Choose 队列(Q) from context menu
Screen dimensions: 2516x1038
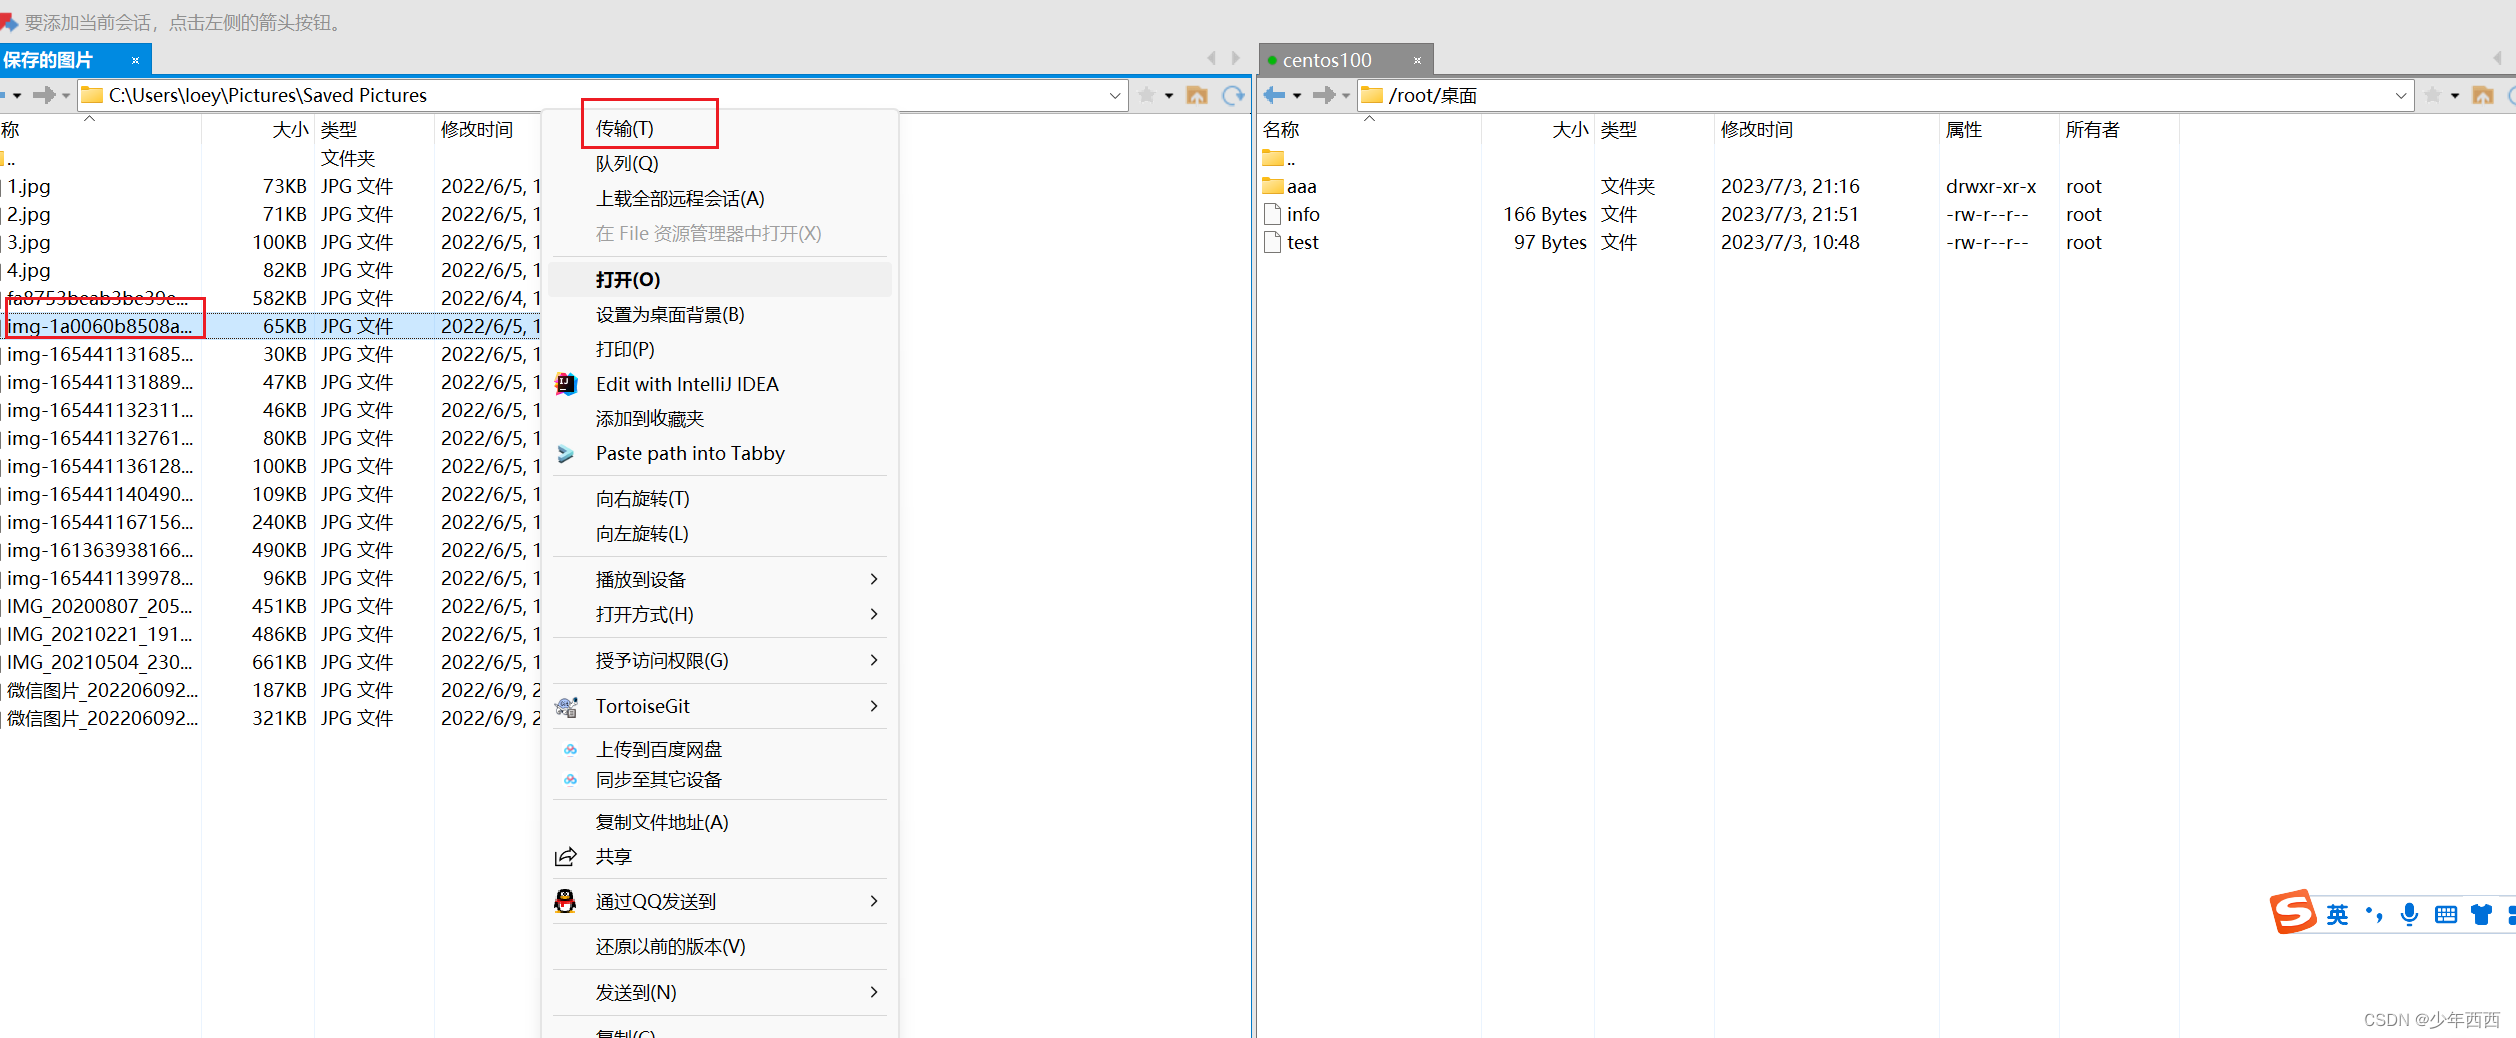tap(720, 164)
